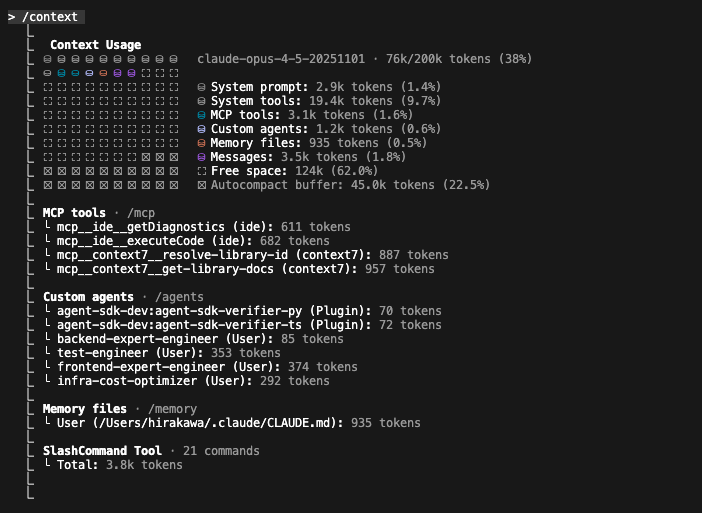Image resolution: width=702 pixels, height=513 pixels.
Task: Click the Autocompact buffer legend icon
Action: tap(202, 185)
